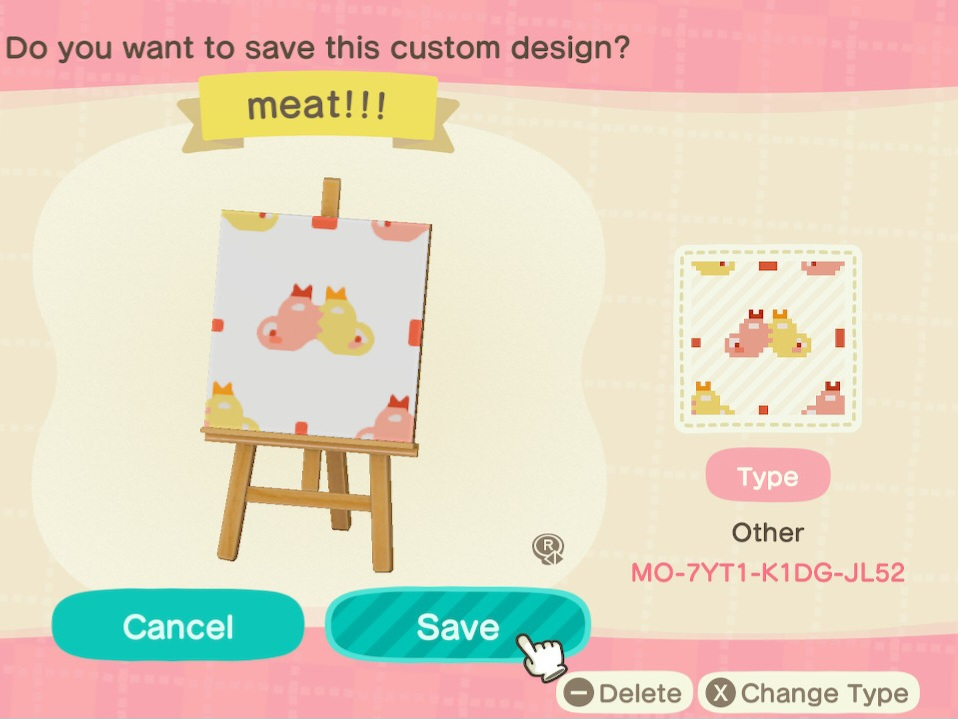Click the minus icon next to Delete
Image resolution: width=958 pixels, height=719 pixels.
pyautogui.click(x=578, y=693)
